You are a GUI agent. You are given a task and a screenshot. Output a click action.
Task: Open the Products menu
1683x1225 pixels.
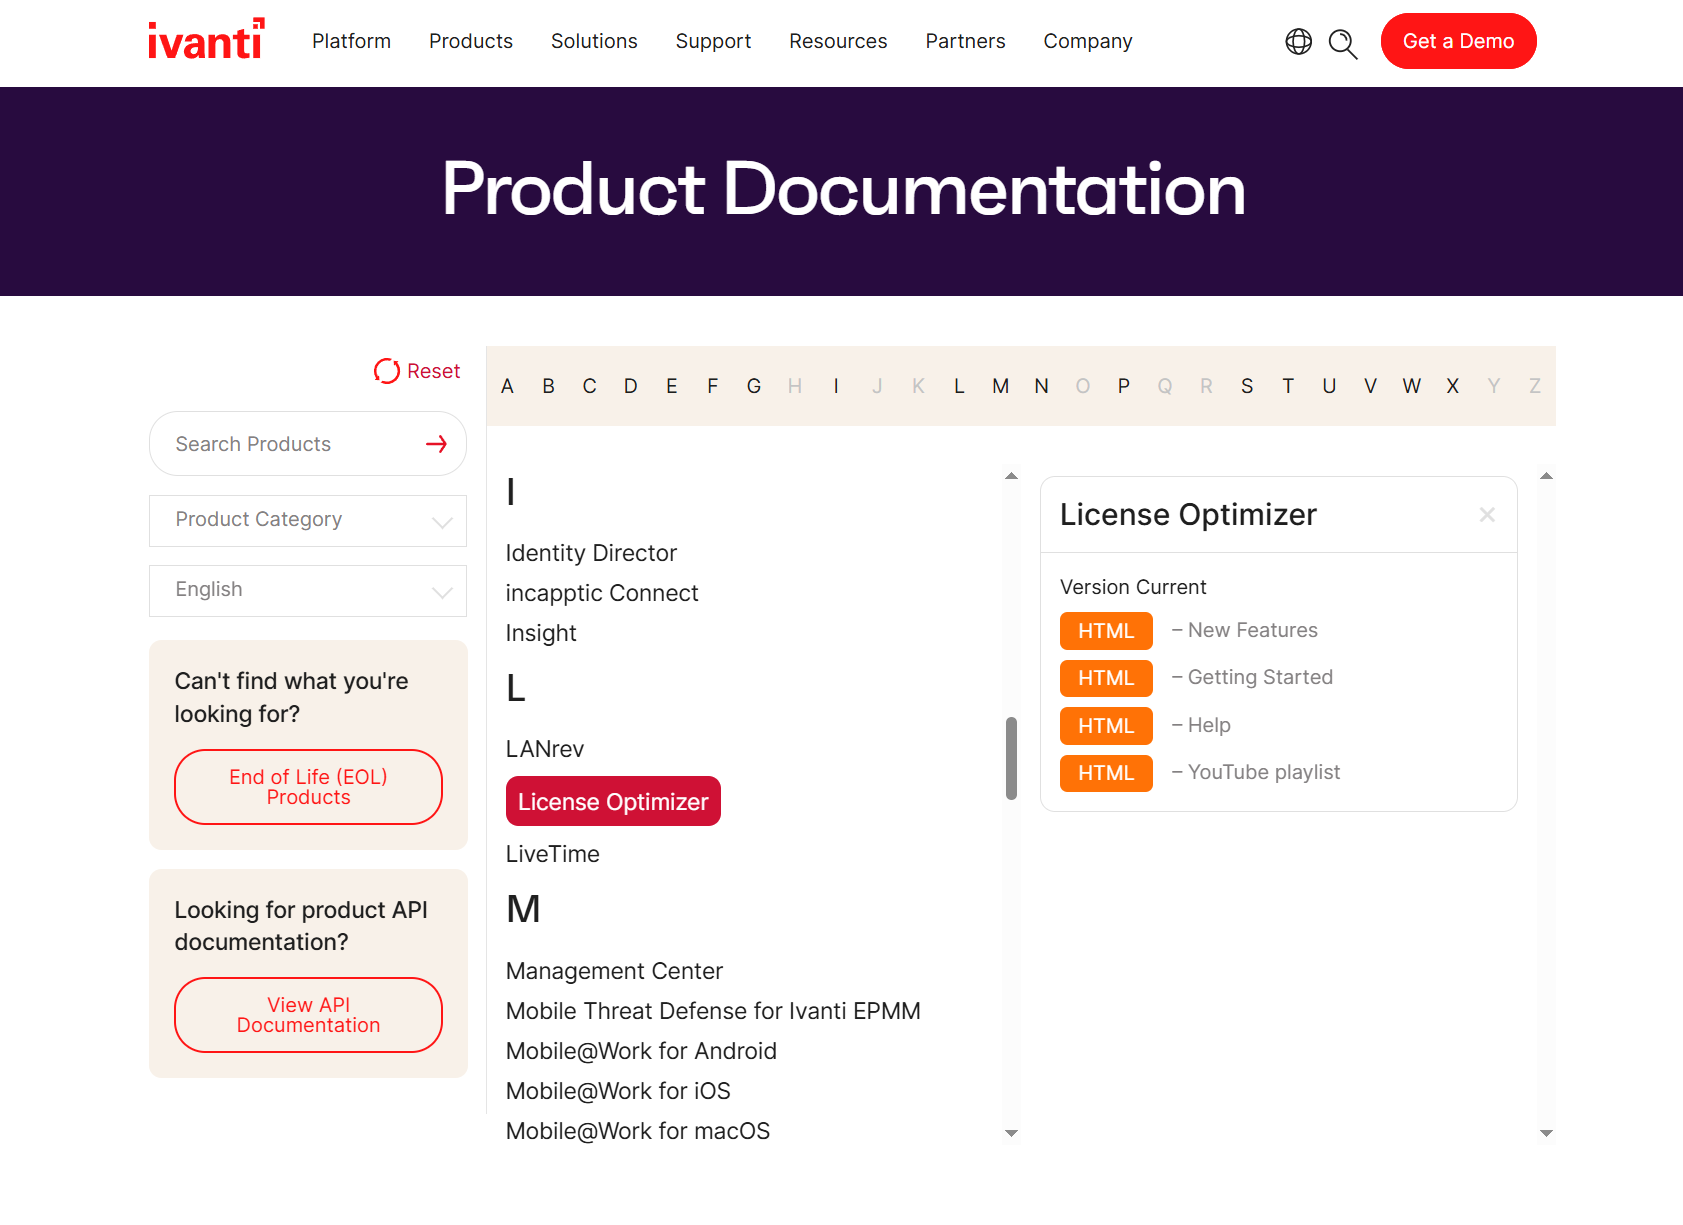coord(471,41)
